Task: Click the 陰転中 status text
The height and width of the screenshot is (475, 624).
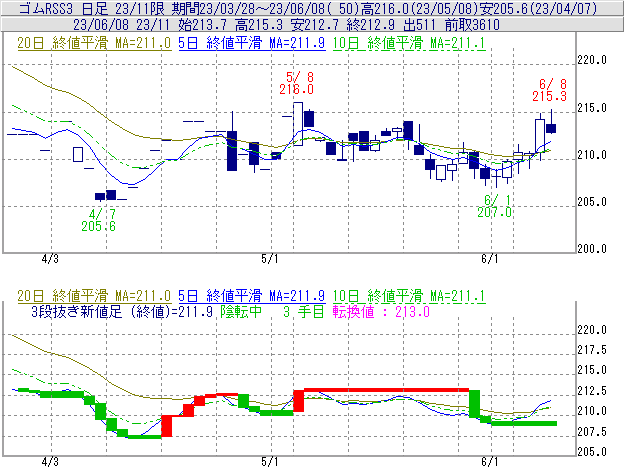Action: tap(241, 311)
